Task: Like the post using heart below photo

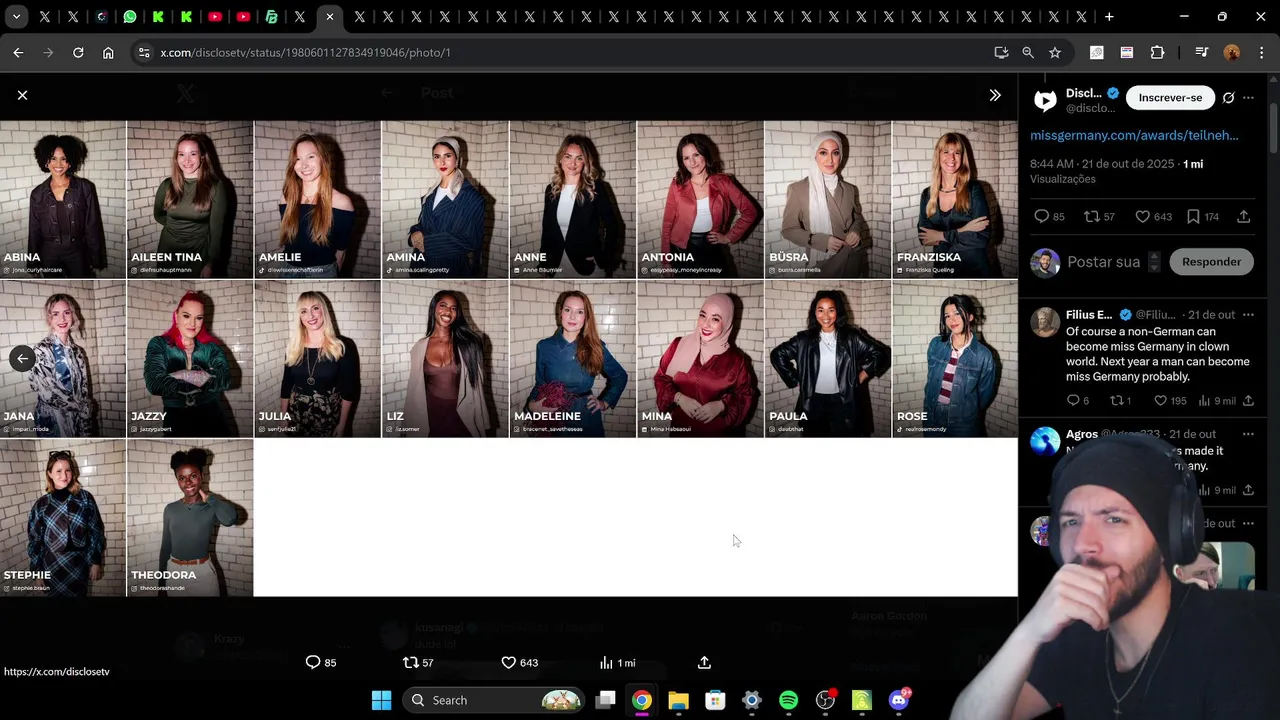Action: point(508,662)
